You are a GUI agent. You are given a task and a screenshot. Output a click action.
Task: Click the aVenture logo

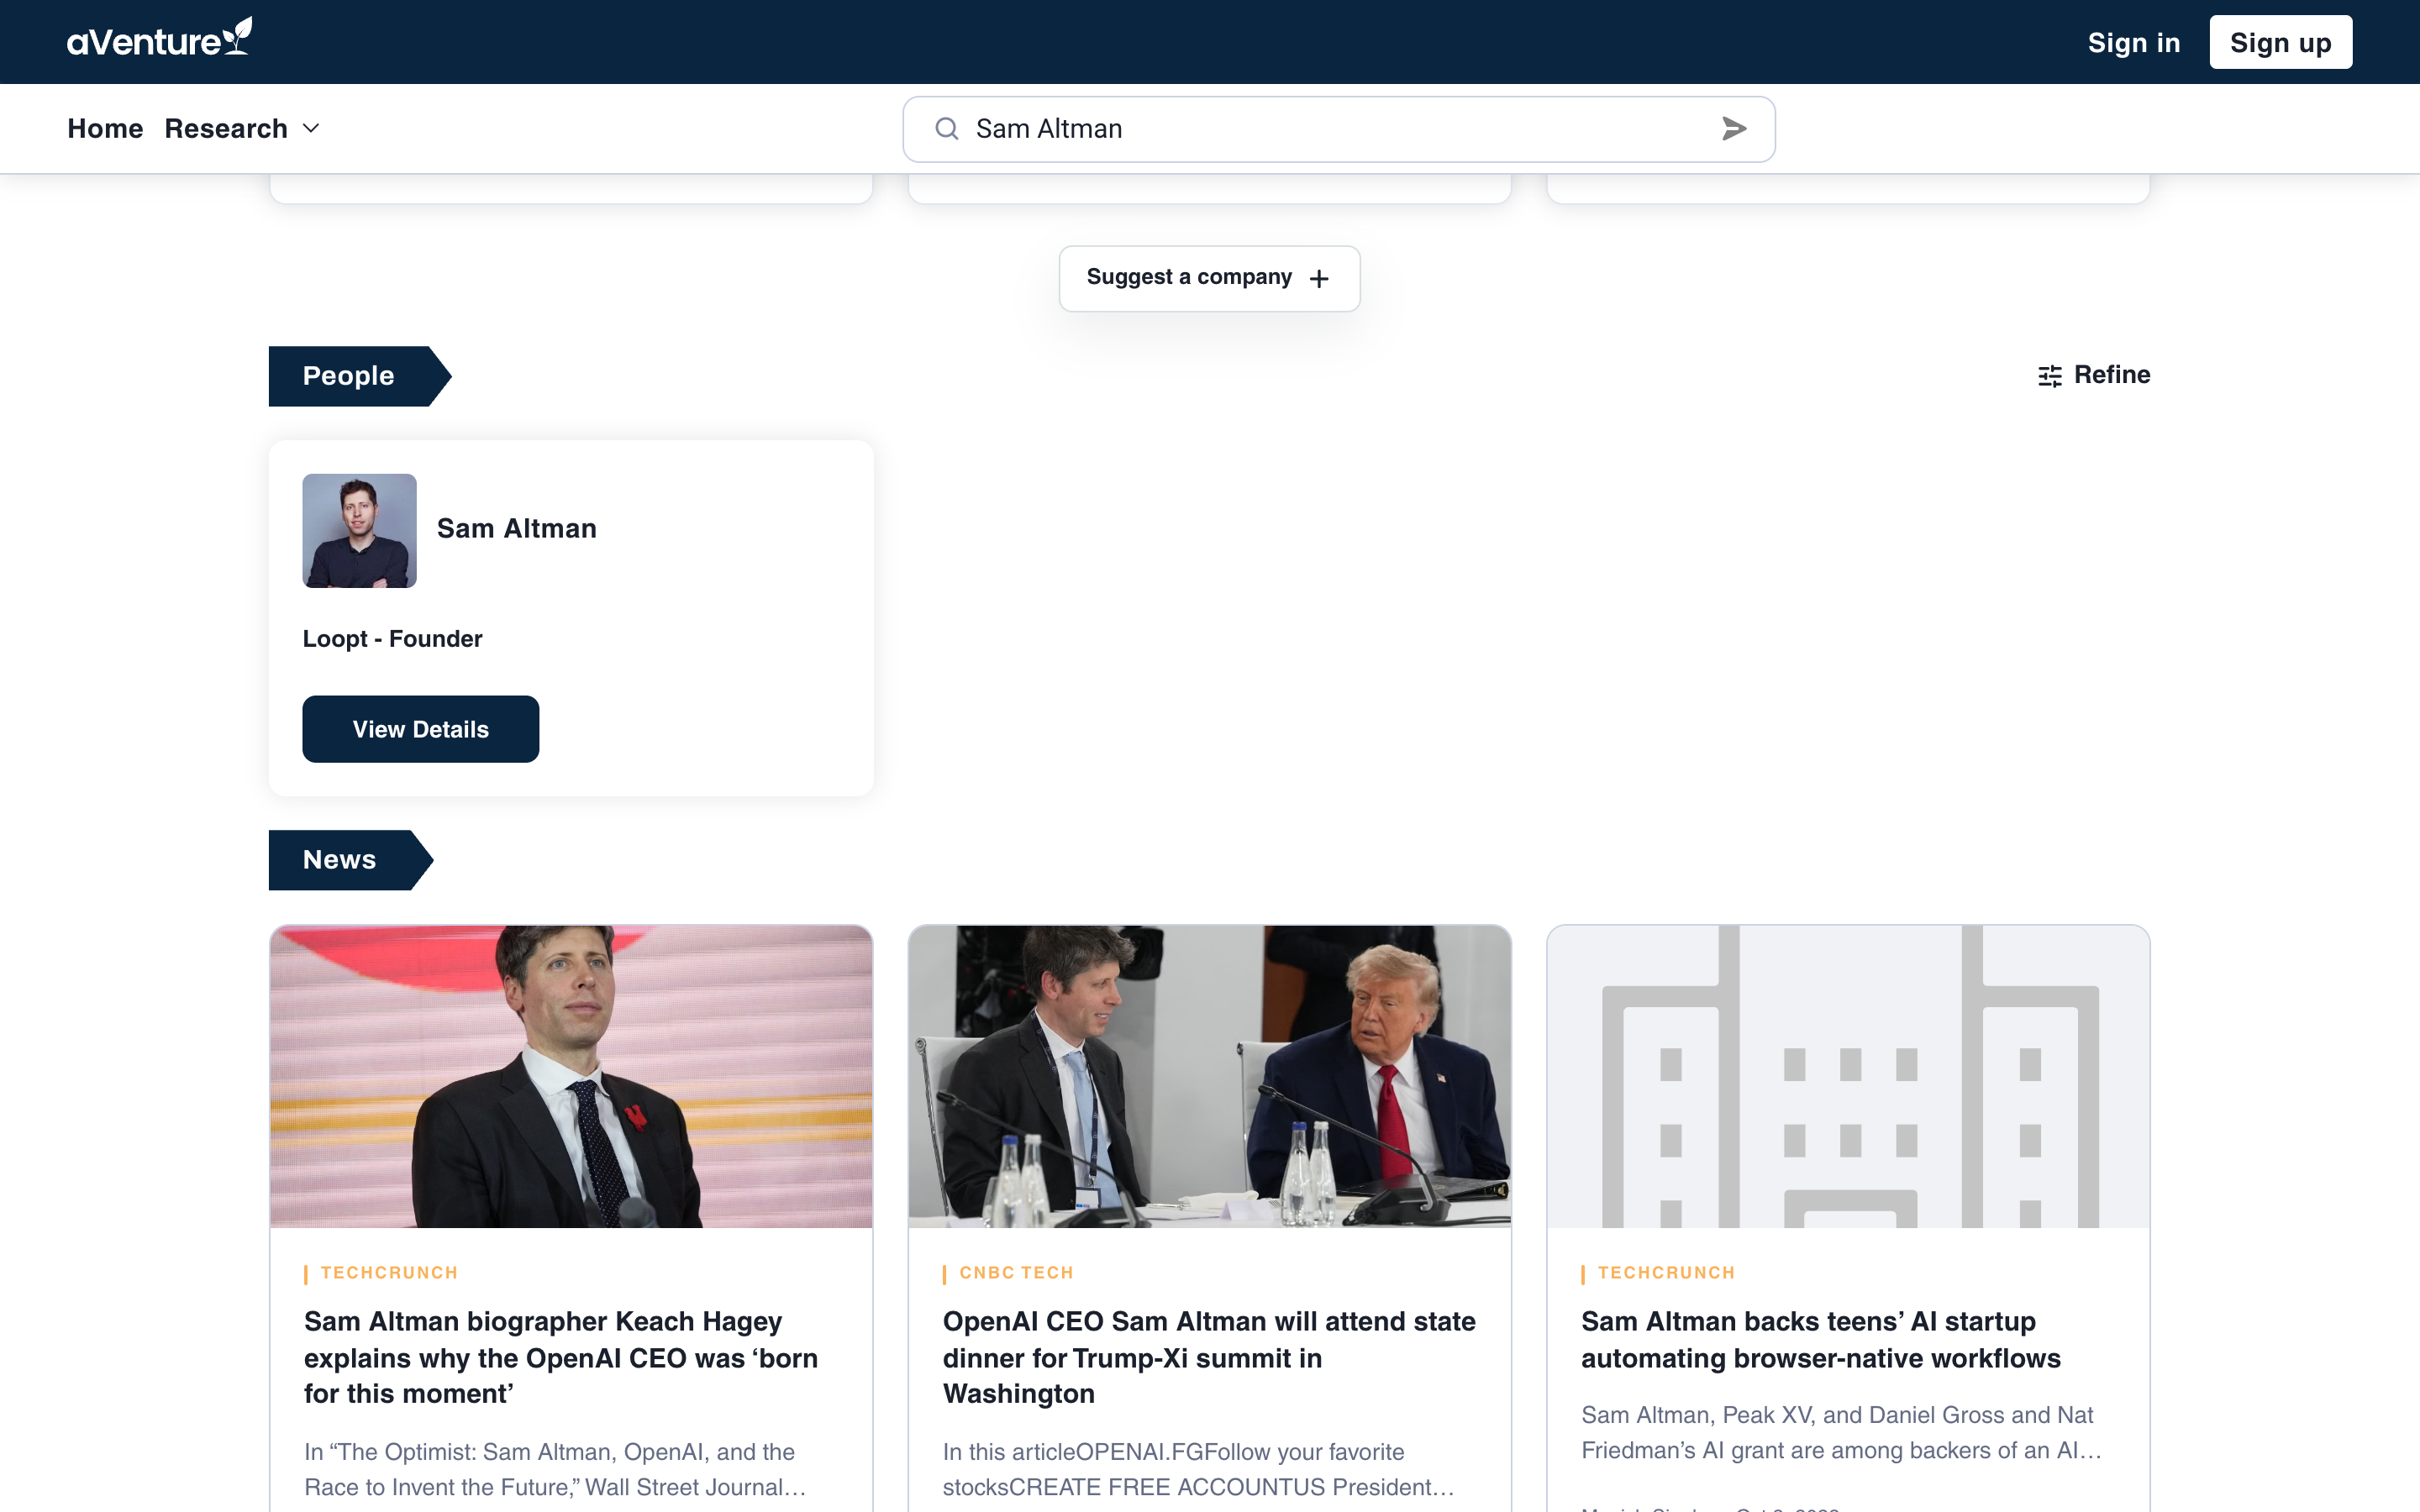pos(159,38)
